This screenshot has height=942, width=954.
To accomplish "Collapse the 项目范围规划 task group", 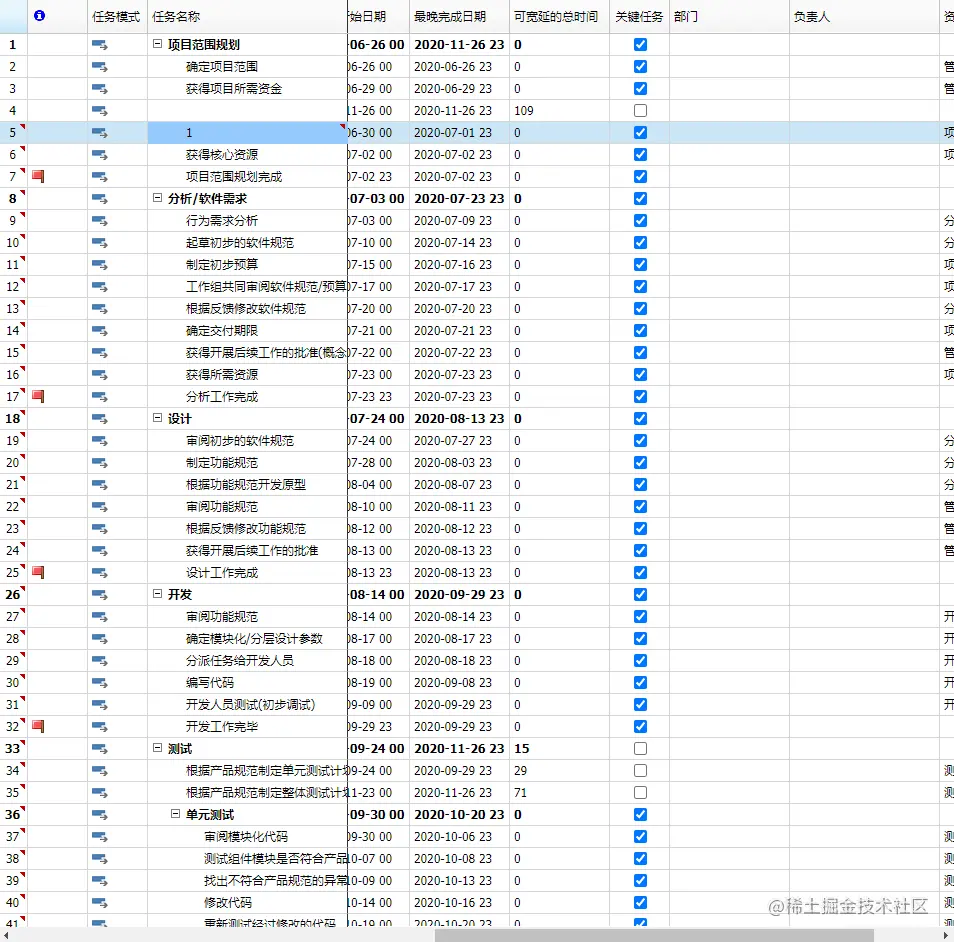I will 157,44.
